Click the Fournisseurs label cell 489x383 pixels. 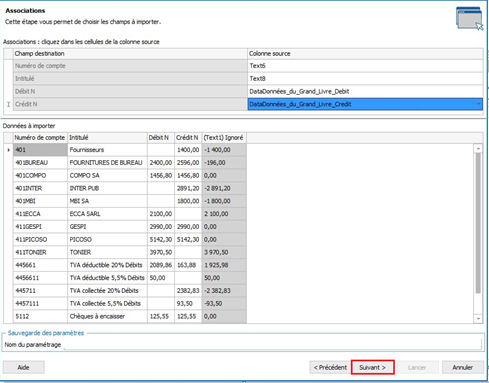[x=107, y=150]
